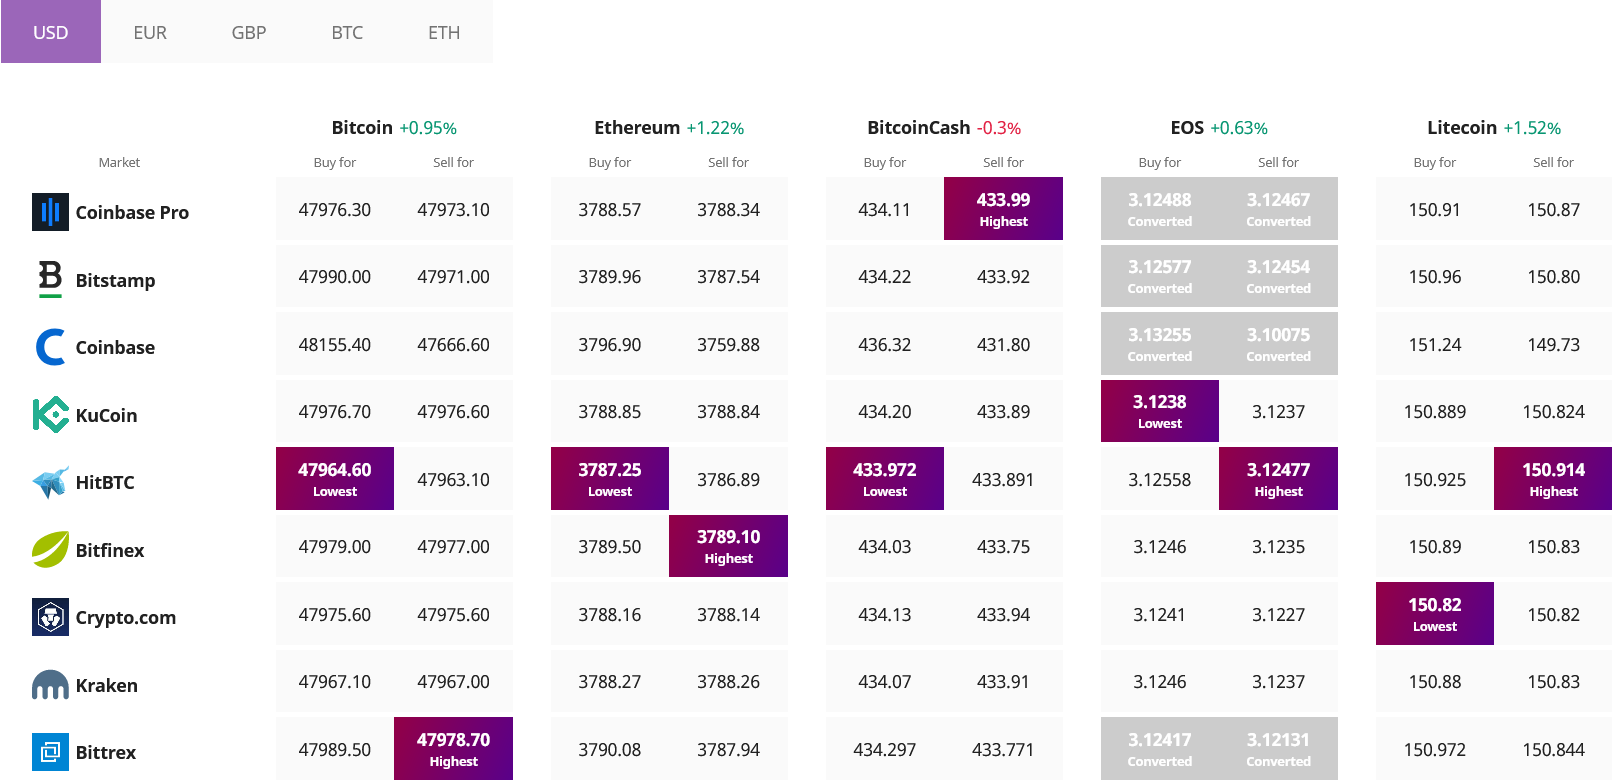The height and width of the screenshot is (784, 1612).
Task: Open the Bitstamp market name
Action: pos(115,280)
